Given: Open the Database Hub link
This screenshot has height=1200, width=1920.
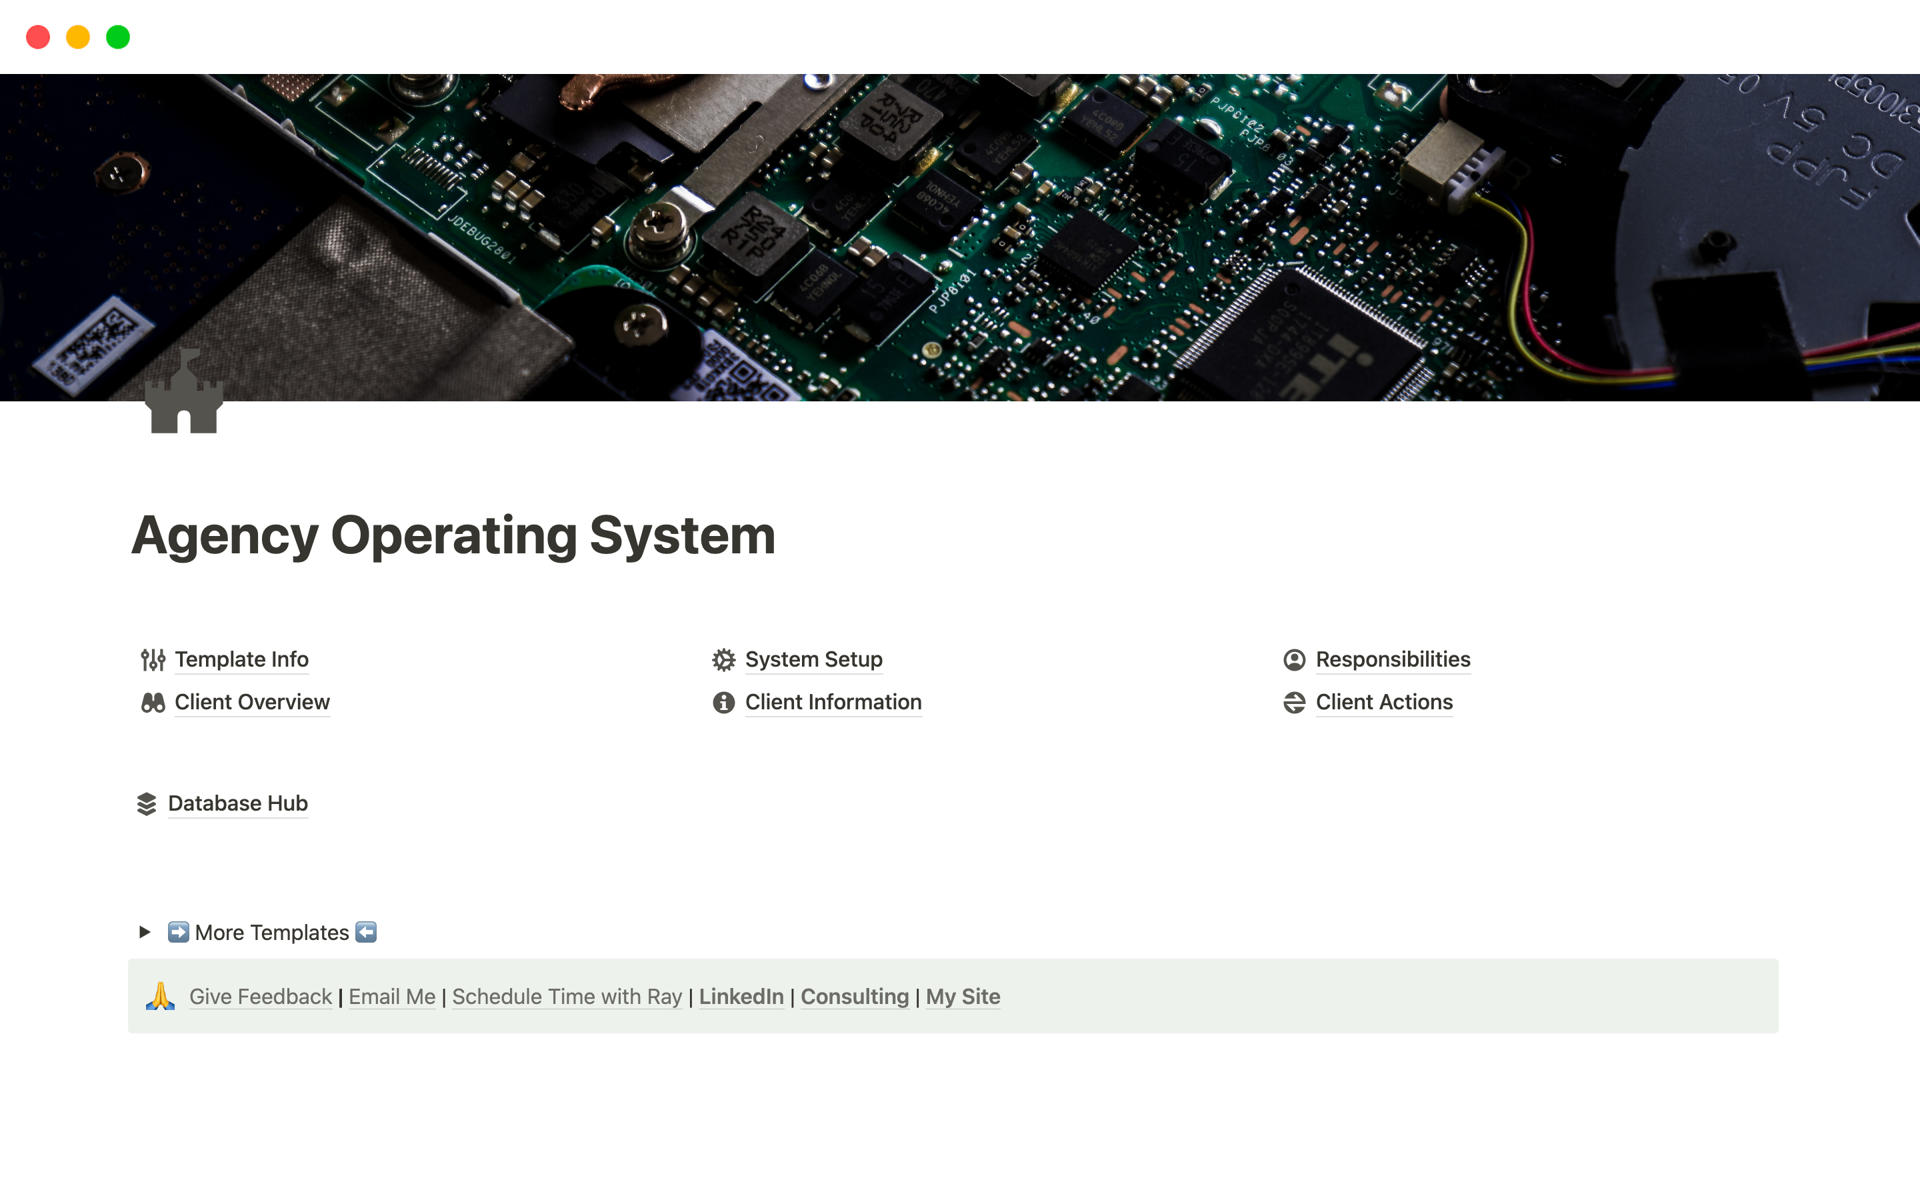Looking at the screenshot, I should [237, 804].
